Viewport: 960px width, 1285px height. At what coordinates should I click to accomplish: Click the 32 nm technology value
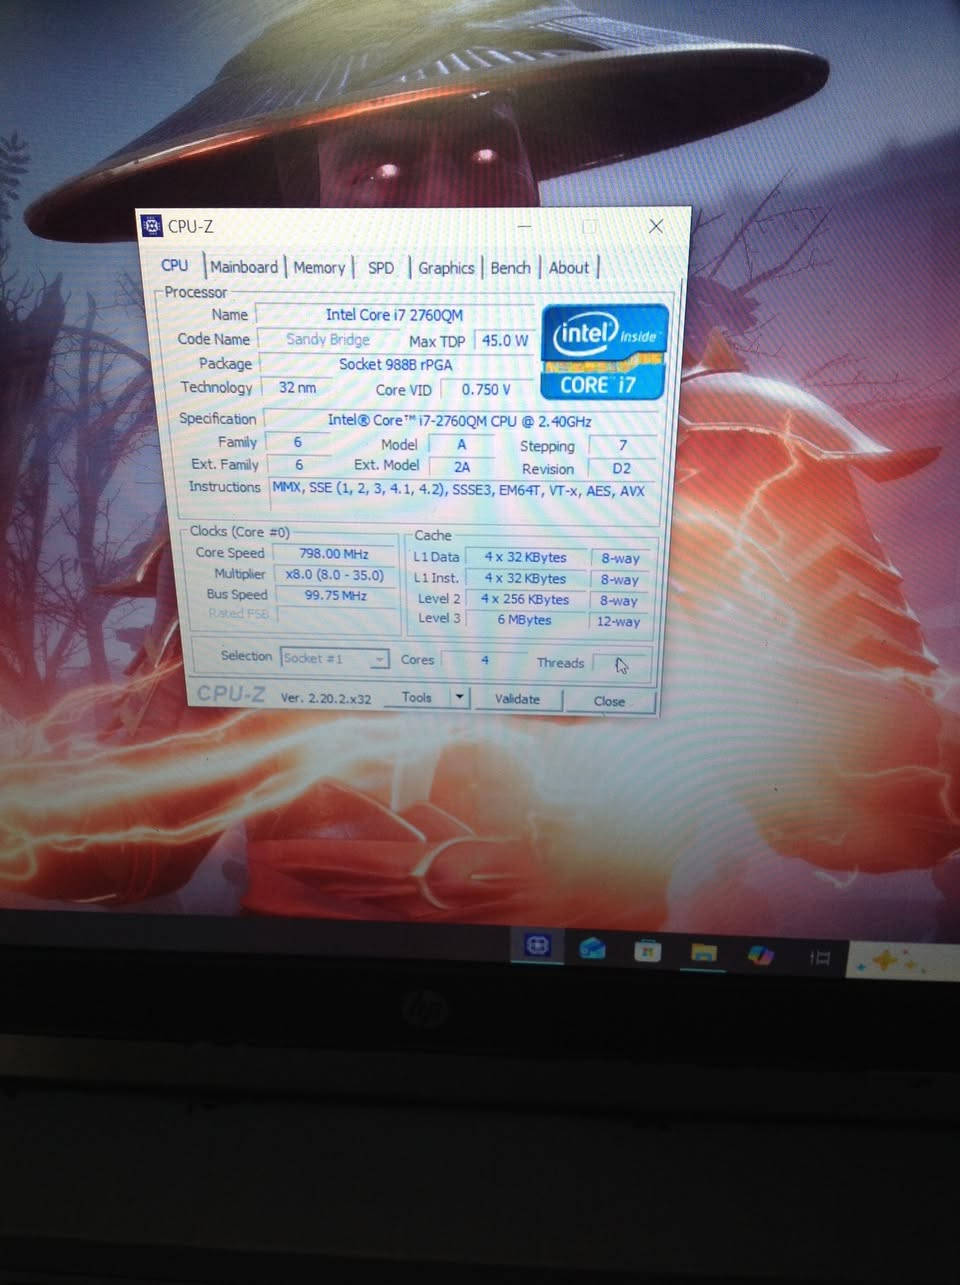298,388
